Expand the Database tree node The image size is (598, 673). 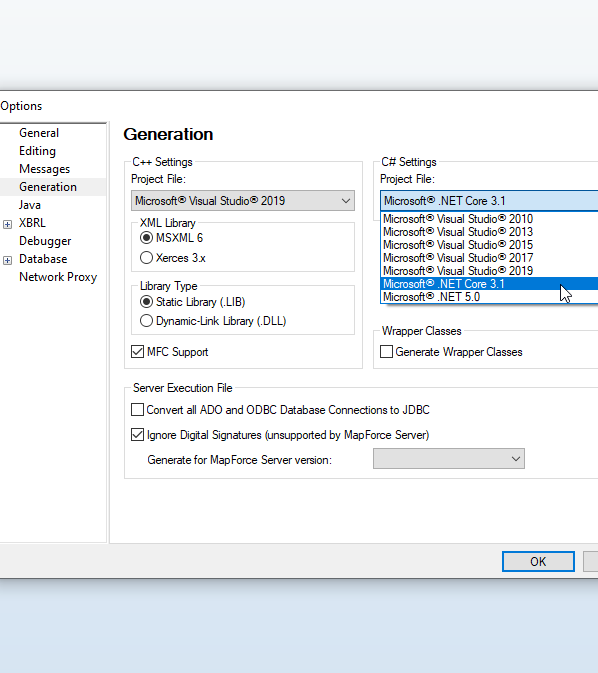[x=7, y=261]
